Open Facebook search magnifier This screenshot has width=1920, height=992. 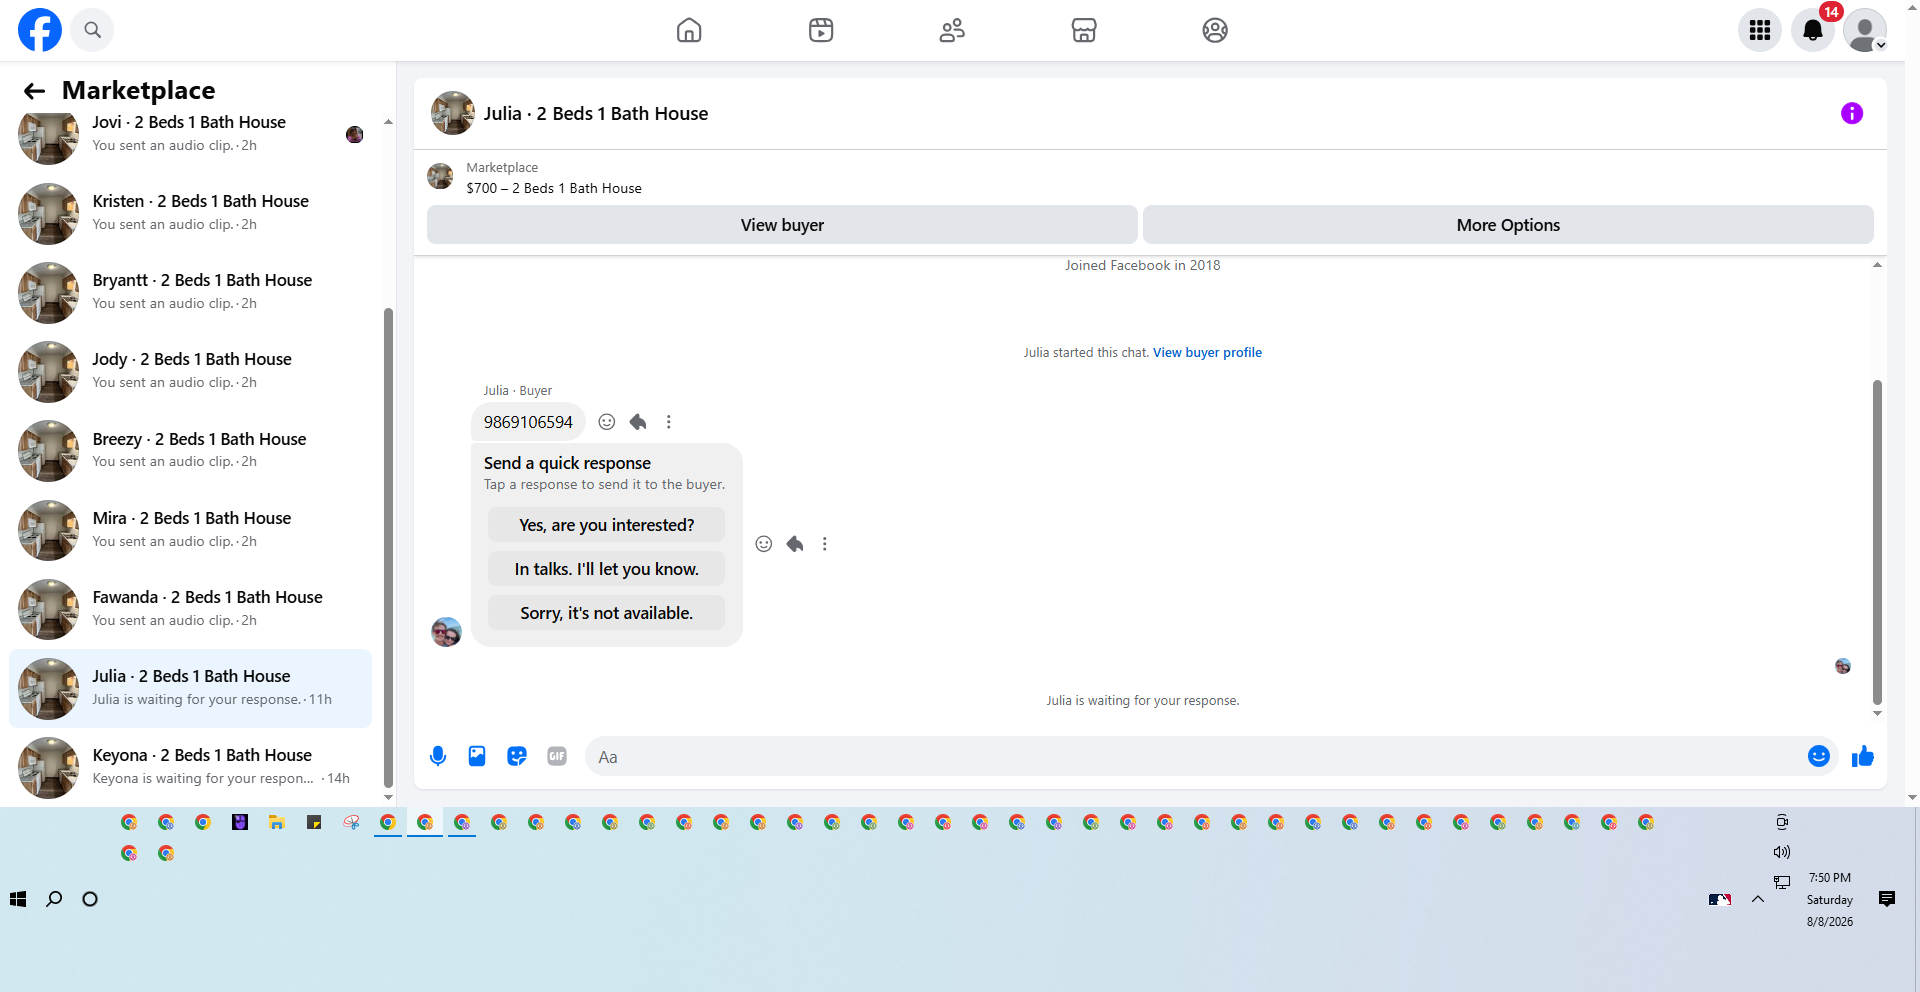coord(93,30)
